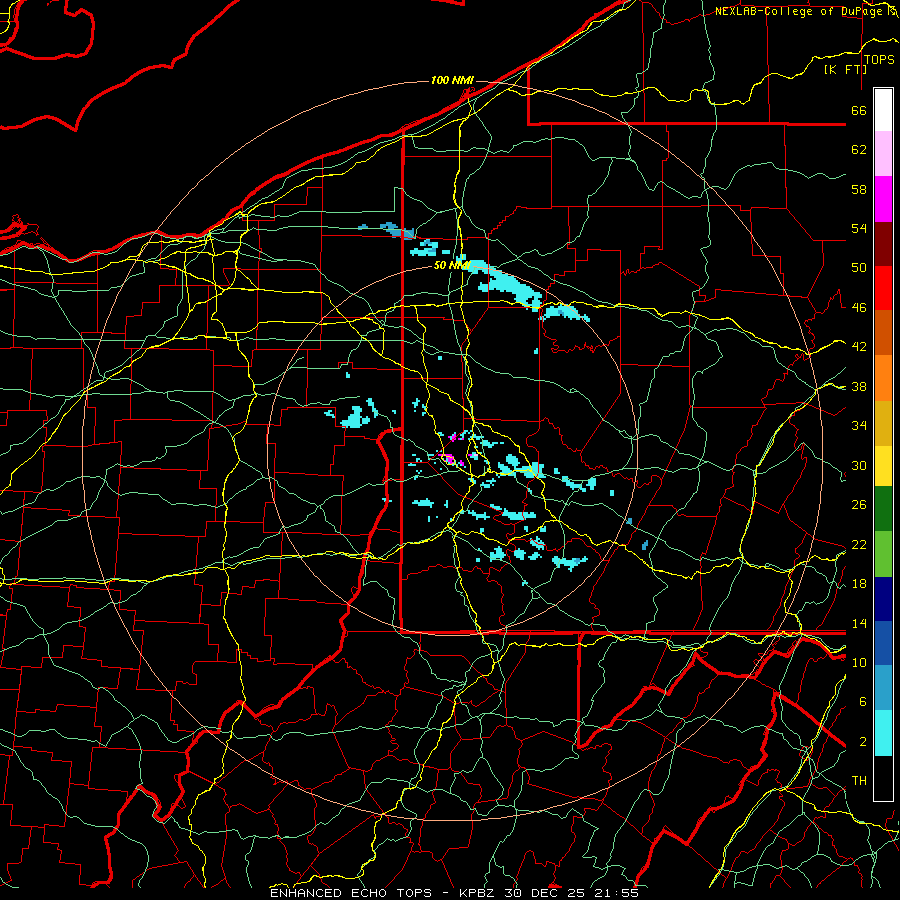The height and width of the screenshot is (900, 900).
Task: Click the ENHANCED ECHO TOPS KPBZ caption
Action: click(x=454, y=893)
